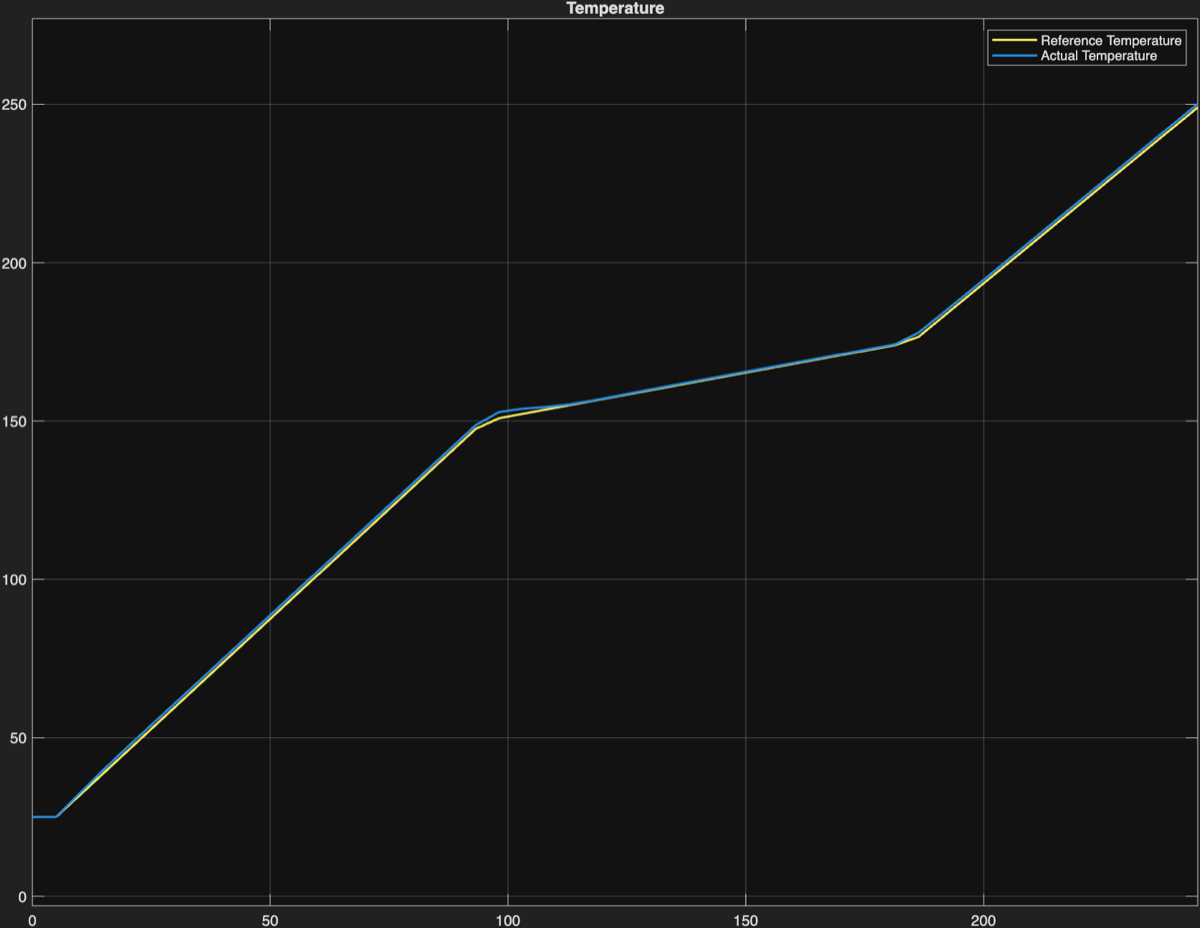This screenshot has width=1200, height=928.
Task: Click the 150 tick label on the vertical axis
Action: pyautogui.click(x=15, y=421)
